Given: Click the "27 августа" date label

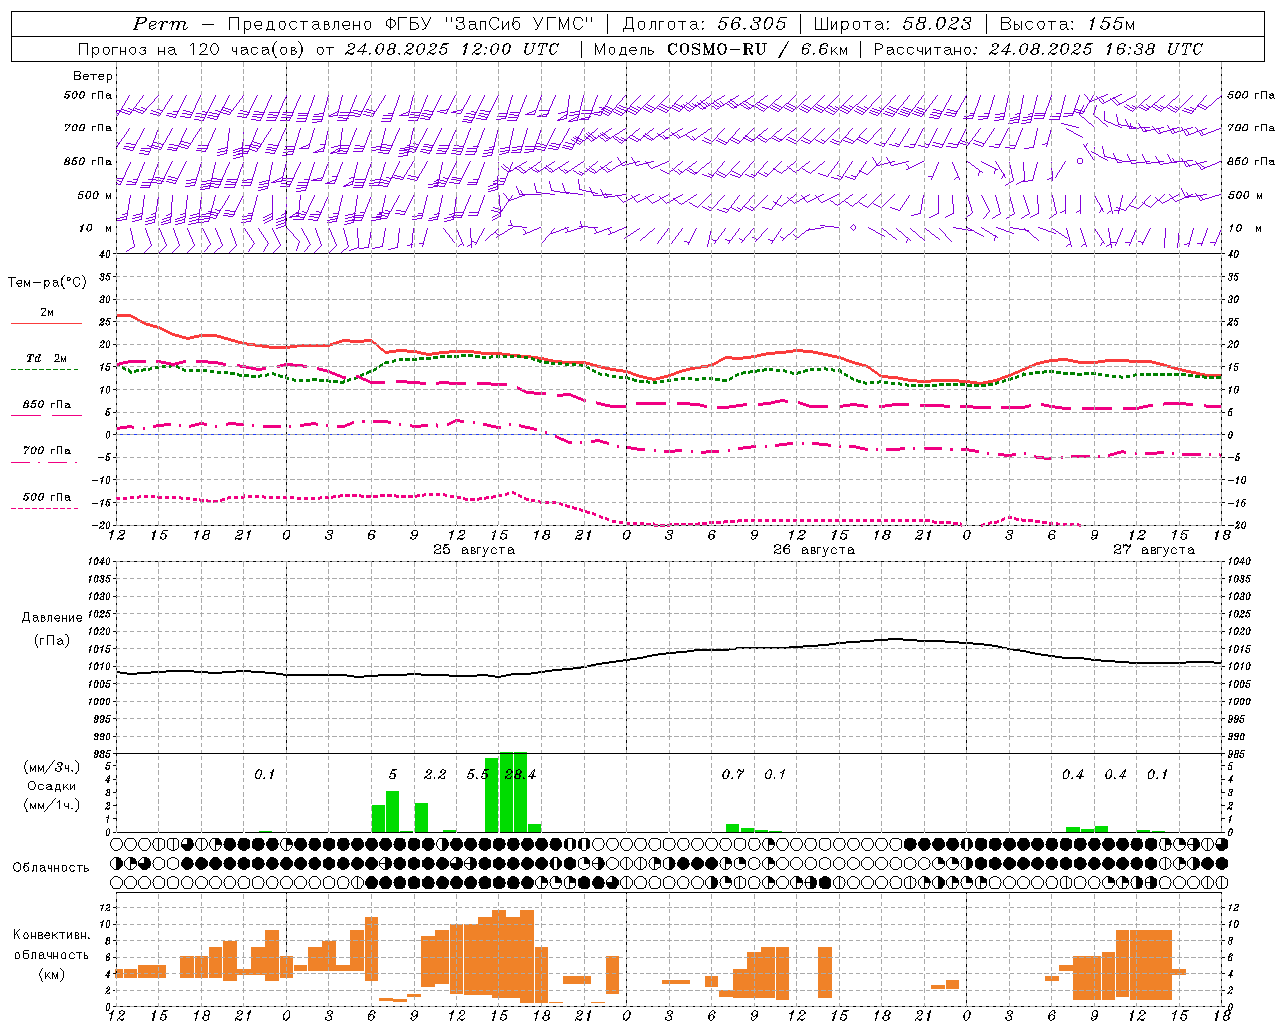Looking at the screenshot, I should click(x=1154, y=550).
